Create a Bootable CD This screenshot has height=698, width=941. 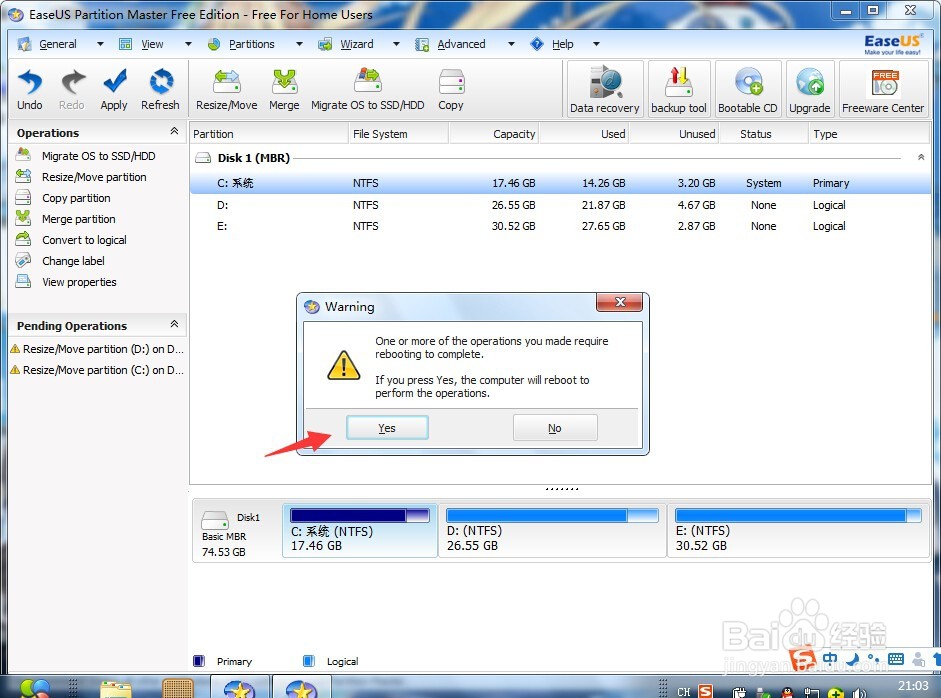[x=748, y=88]
